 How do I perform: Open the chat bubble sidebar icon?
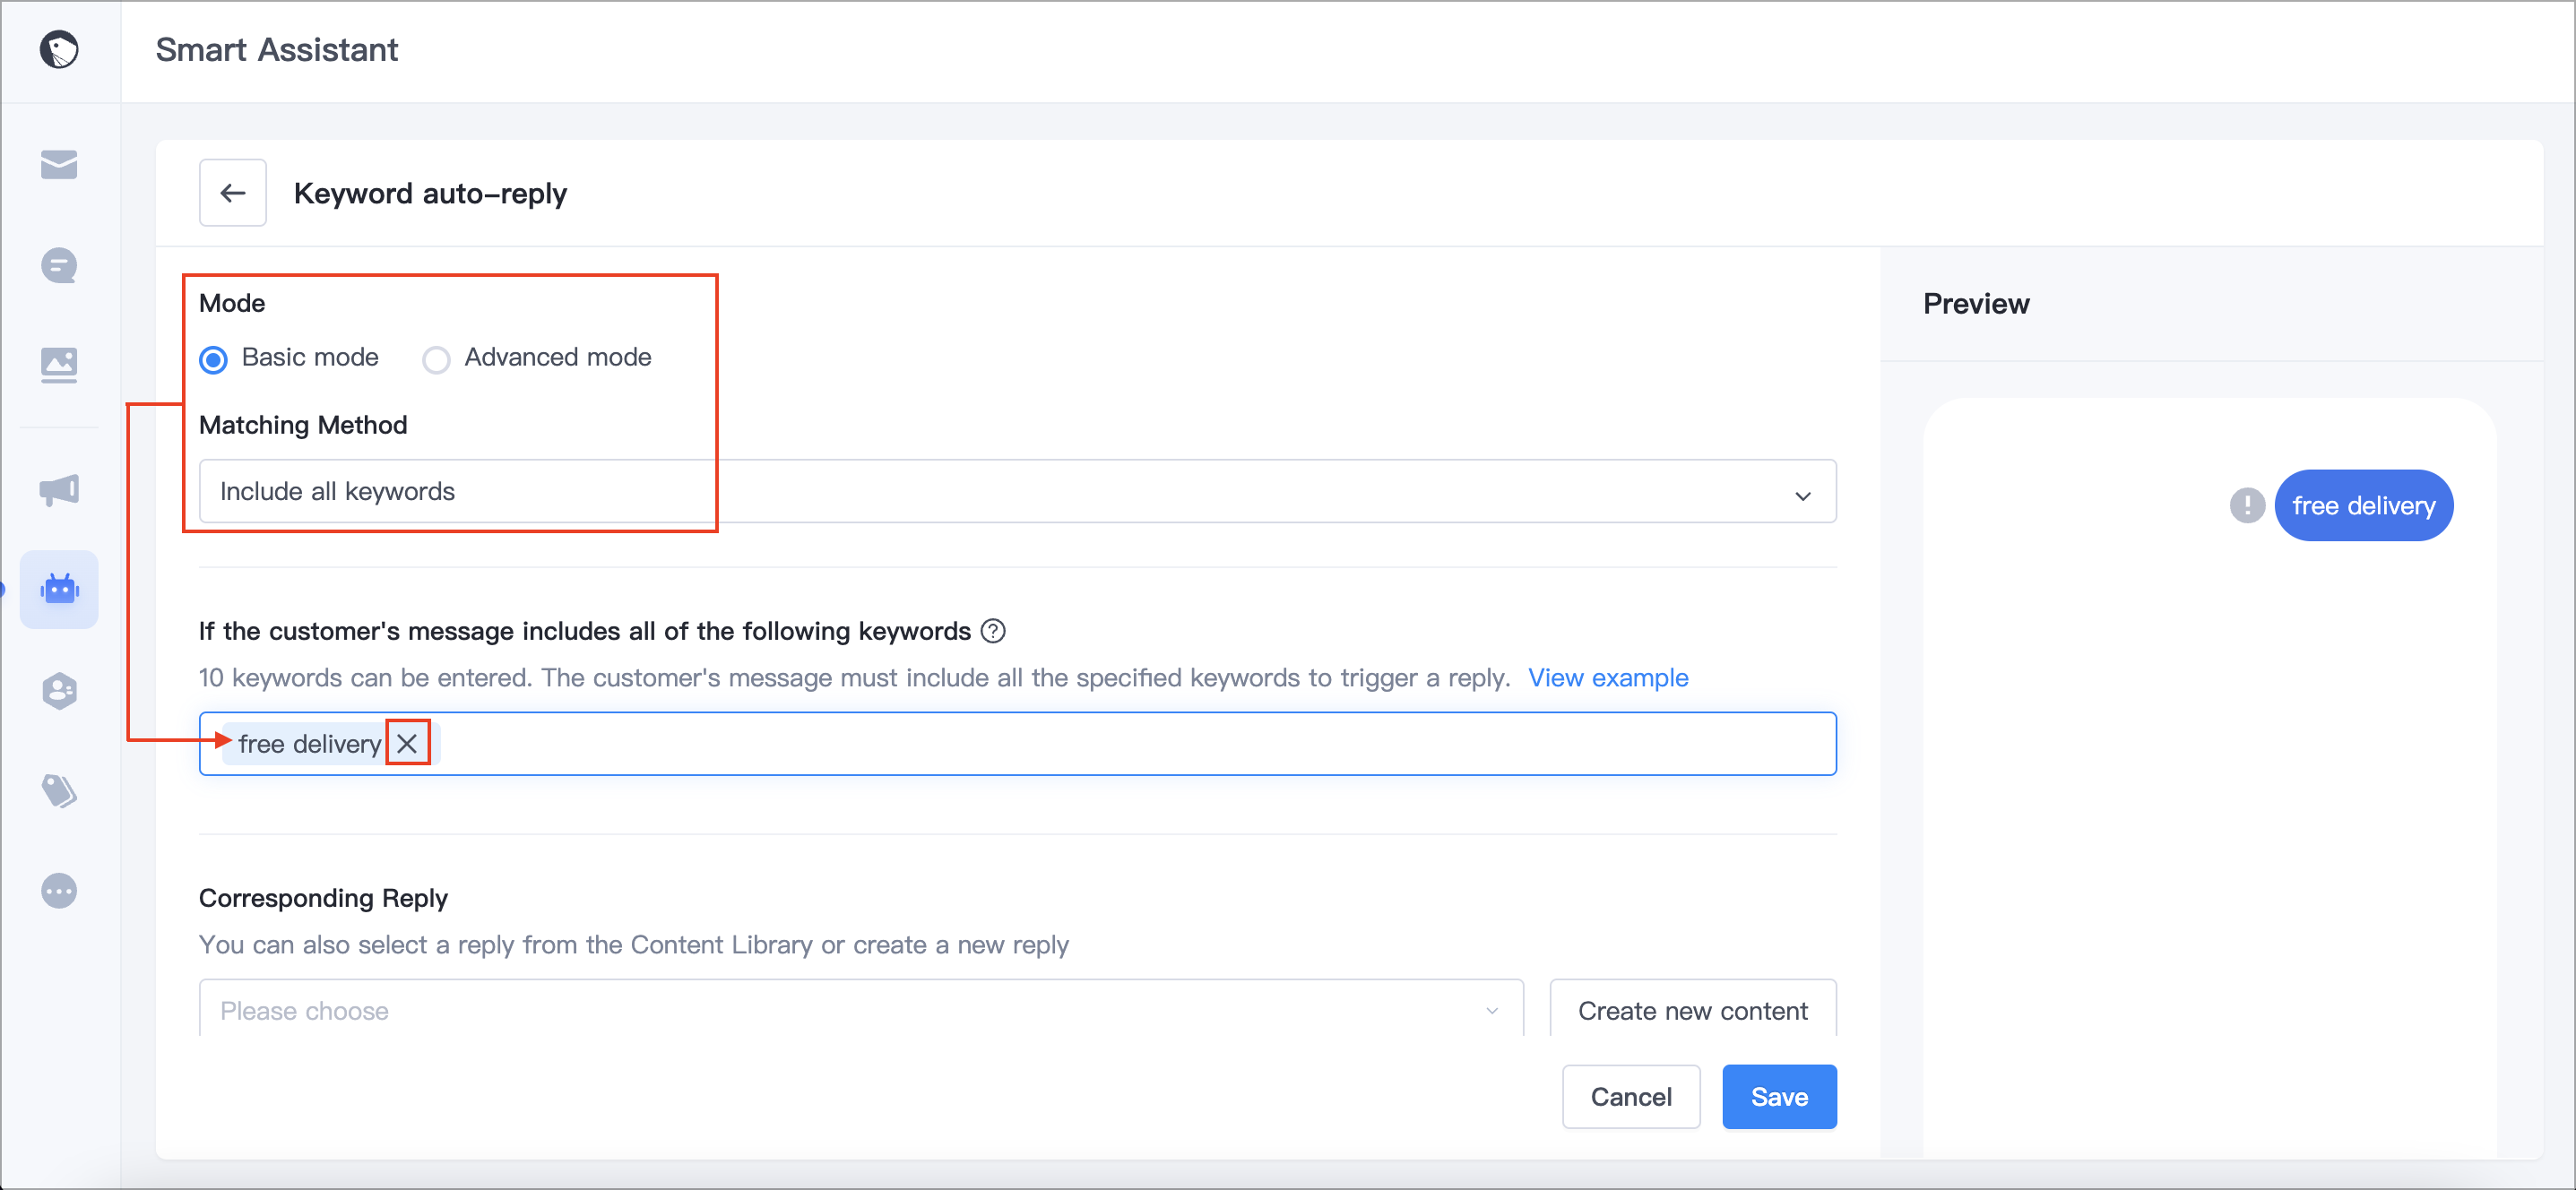pyautogui.click(x=59, y=265)
